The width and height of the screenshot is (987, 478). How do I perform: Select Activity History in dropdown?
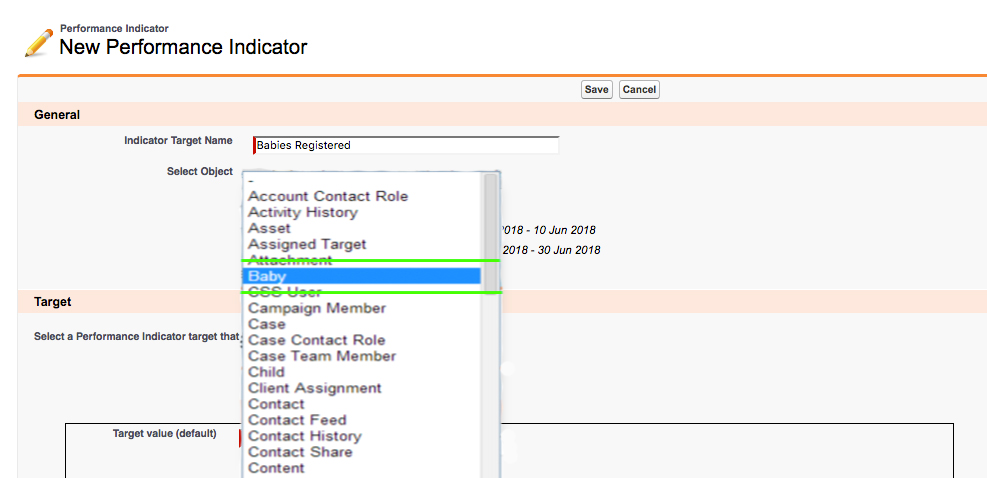[302, 212]
